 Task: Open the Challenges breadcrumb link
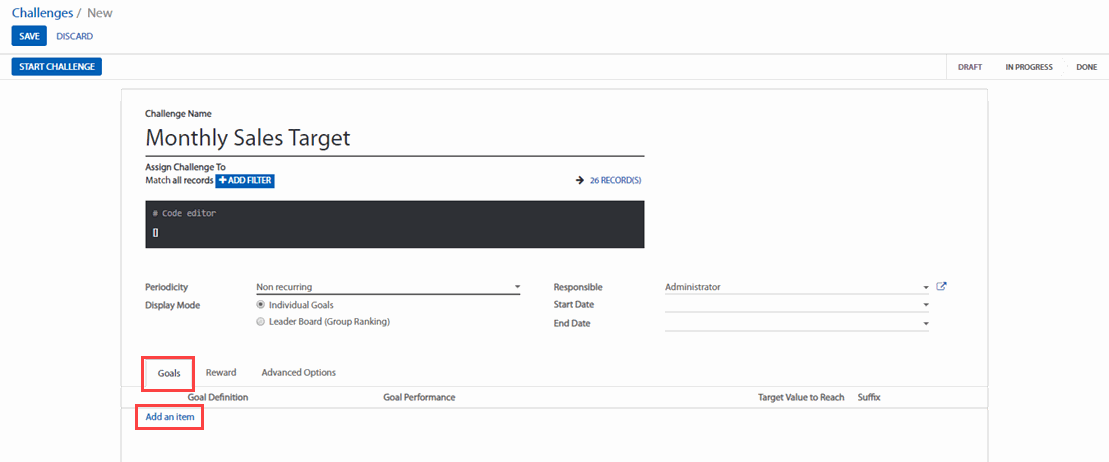pos(42,13)
